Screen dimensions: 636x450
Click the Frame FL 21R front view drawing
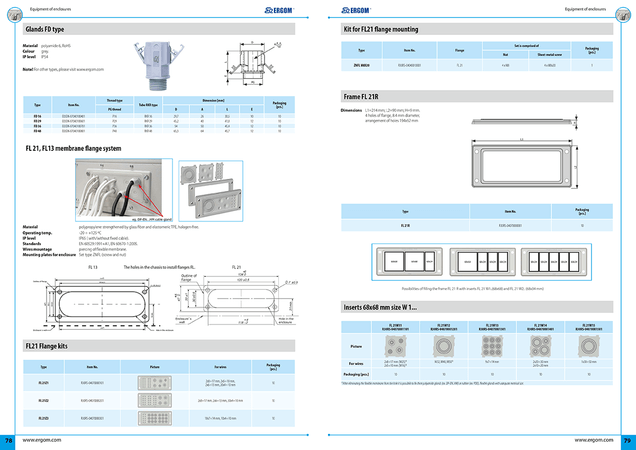[x=522, y=164]
